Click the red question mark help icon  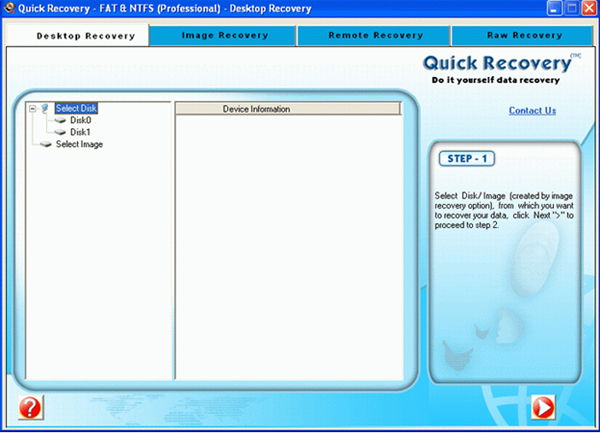(31, 407)
